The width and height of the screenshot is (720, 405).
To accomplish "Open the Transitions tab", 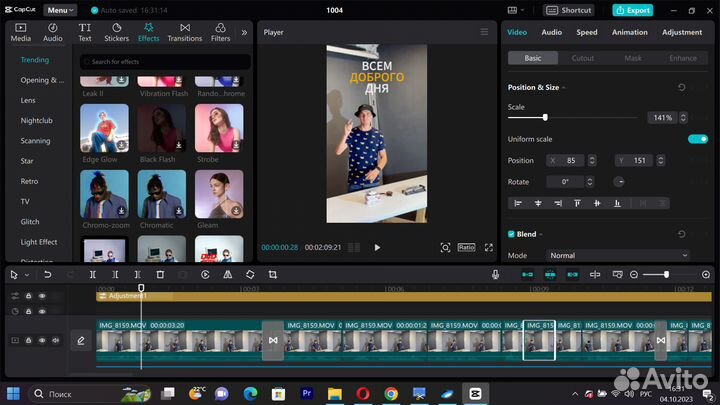I will (x=185, y=33).
